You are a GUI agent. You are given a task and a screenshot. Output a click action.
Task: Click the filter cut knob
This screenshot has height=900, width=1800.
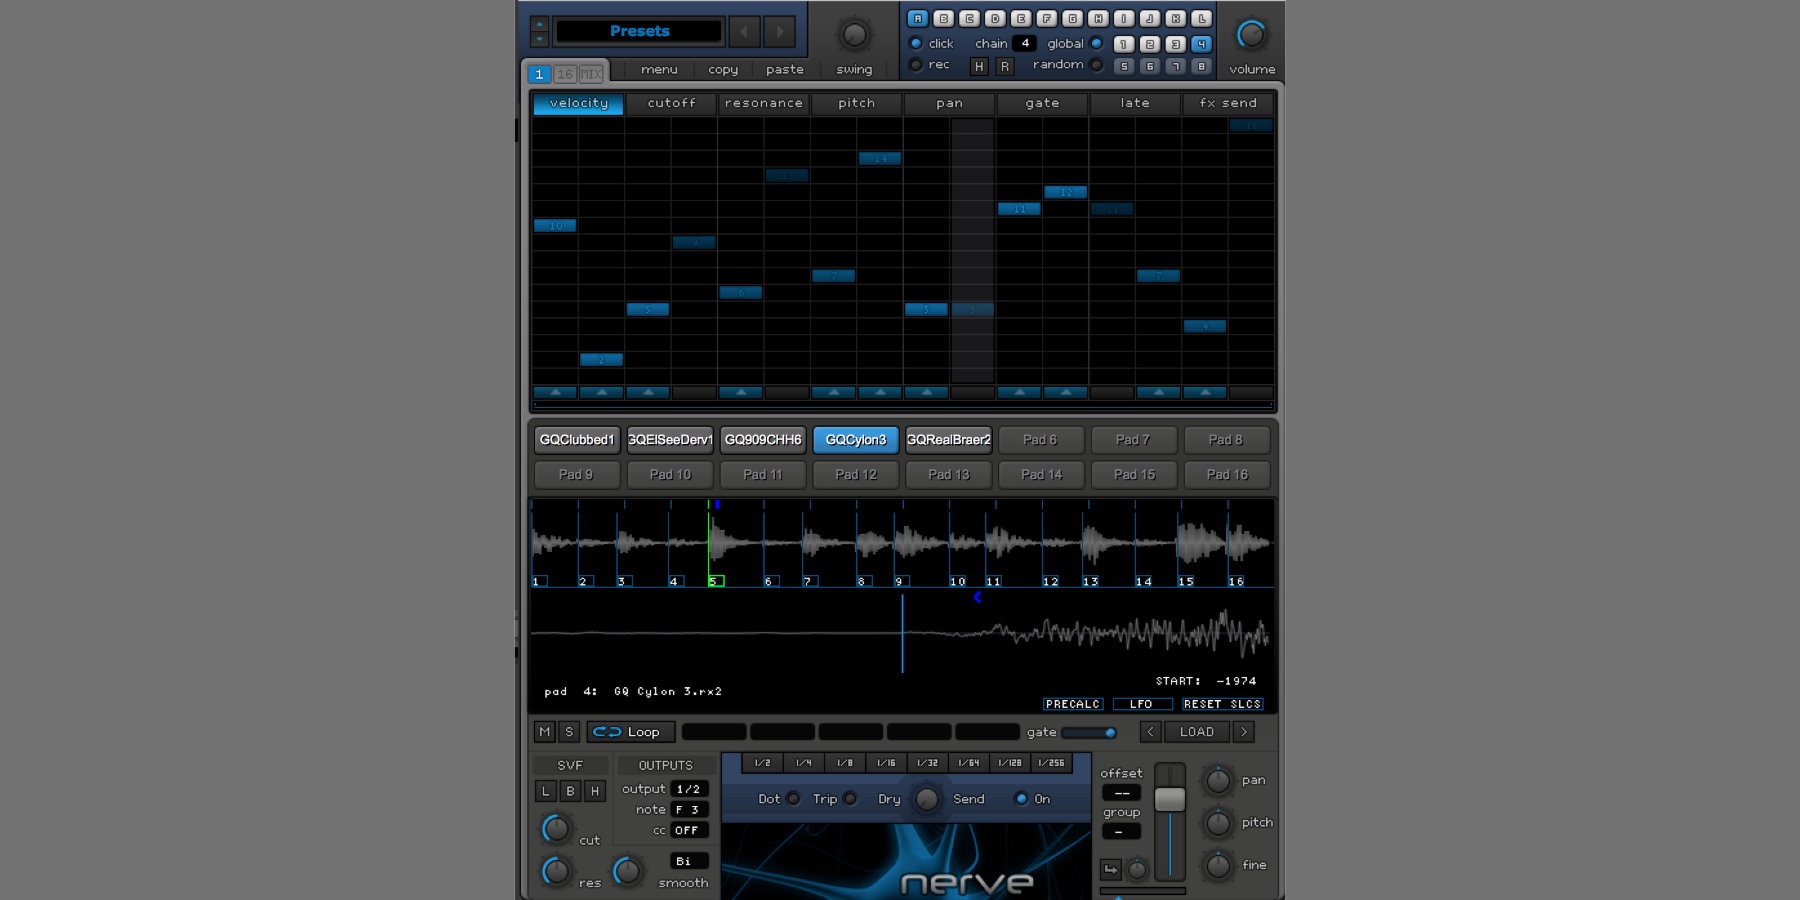[x=556, y=828]
